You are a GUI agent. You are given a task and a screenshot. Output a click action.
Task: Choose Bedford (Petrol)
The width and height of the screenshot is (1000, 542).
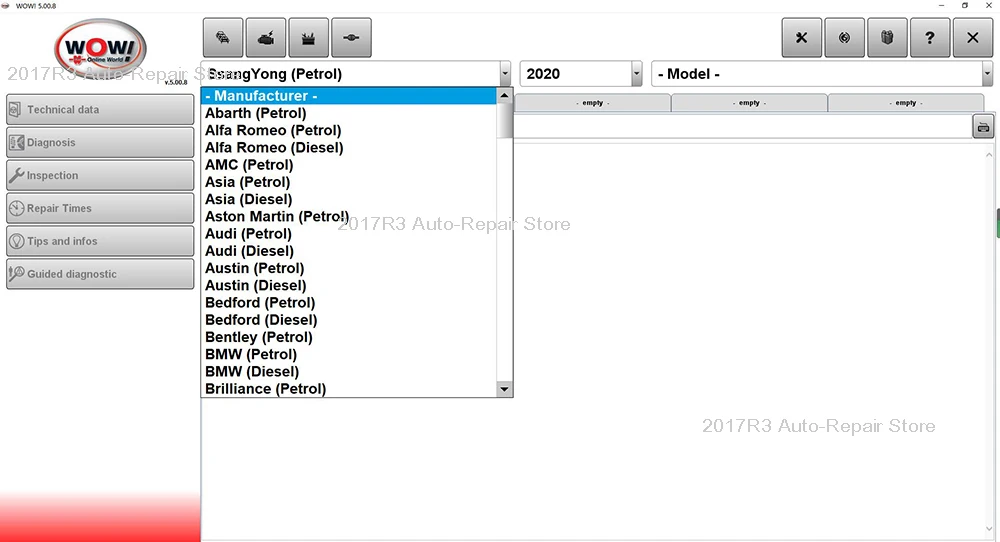point(349,302)
